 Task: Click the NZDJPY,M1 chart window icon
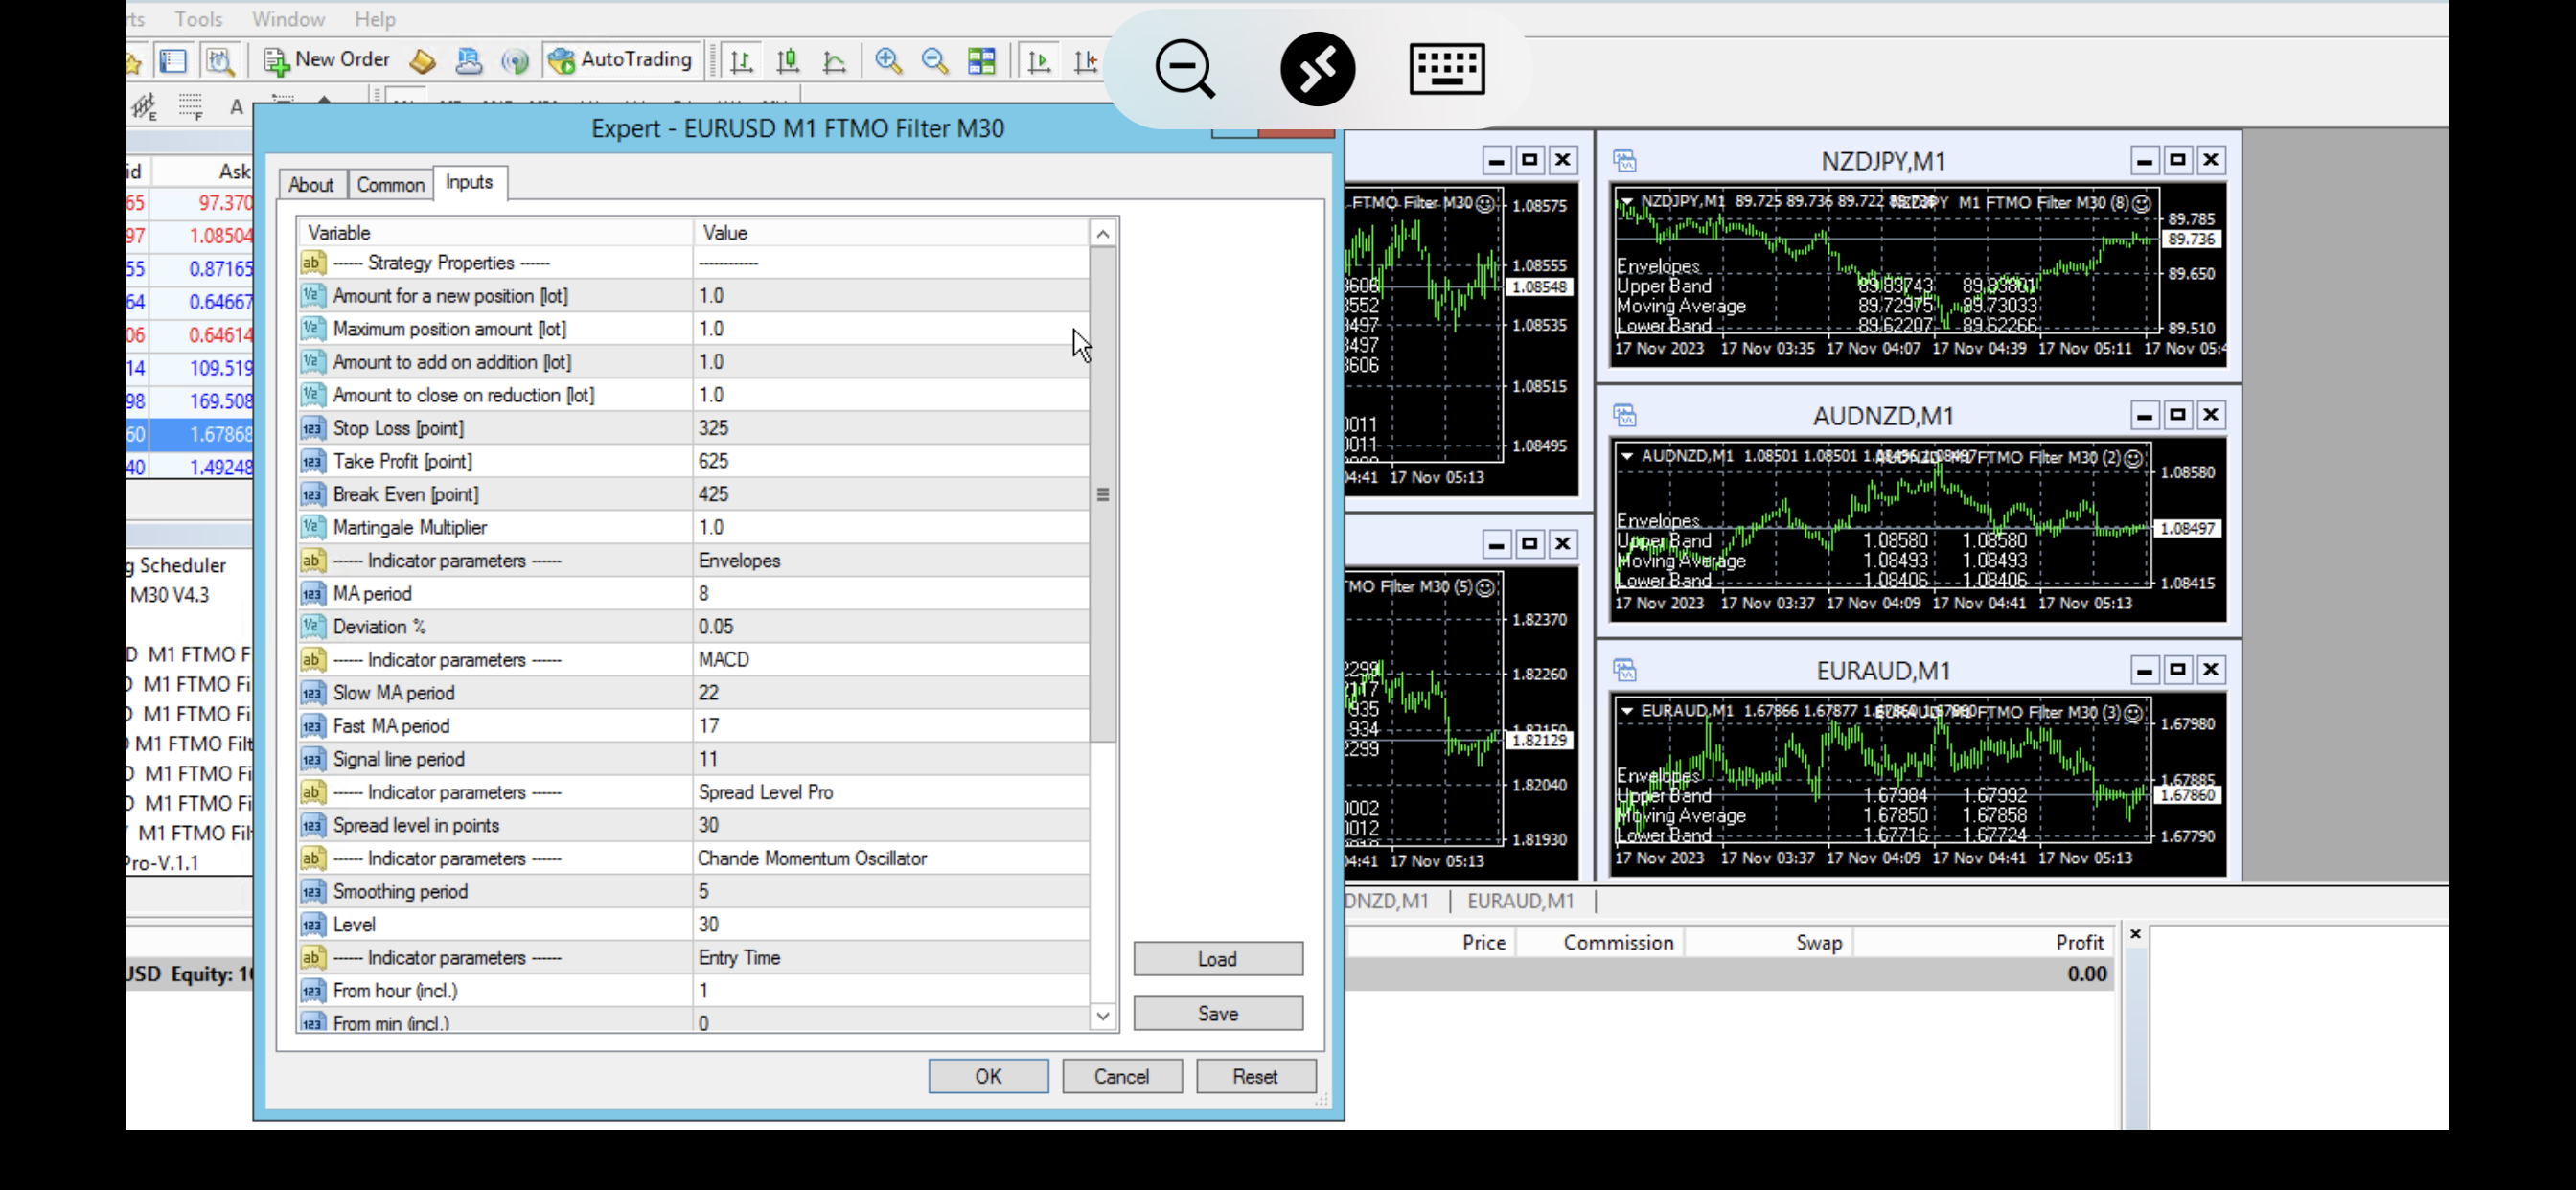pyautogui.click(x=1624, y=160)
